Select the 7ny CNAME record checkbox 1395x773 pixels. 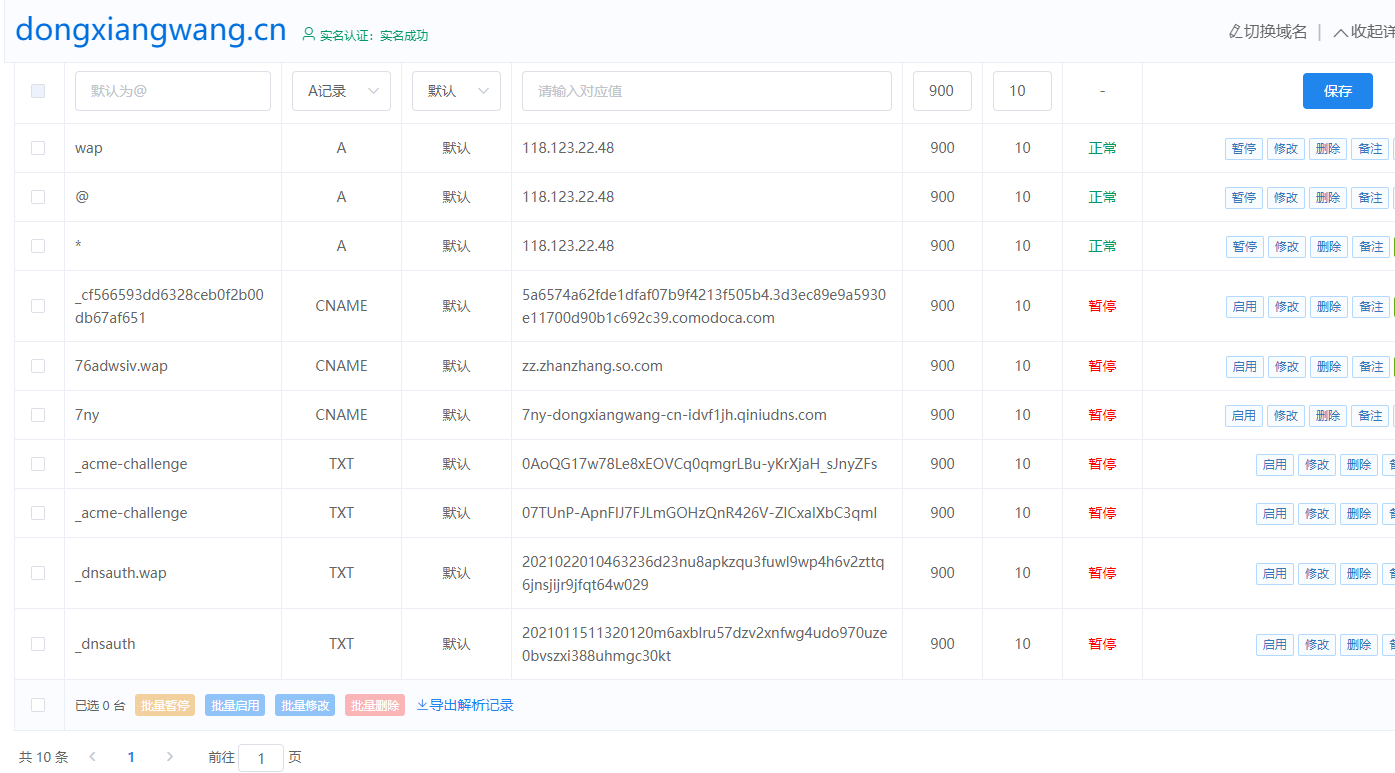38,415
